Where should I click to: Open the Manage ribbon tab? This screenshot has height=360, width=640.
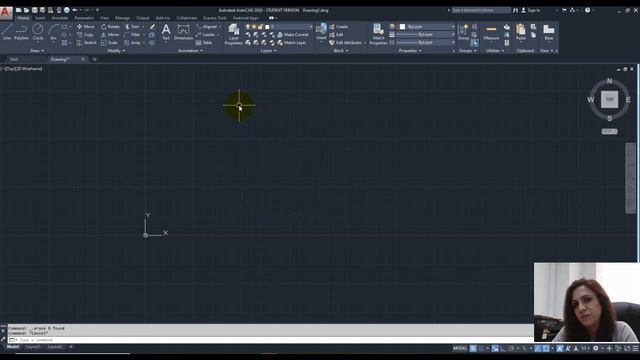[122, 18]
